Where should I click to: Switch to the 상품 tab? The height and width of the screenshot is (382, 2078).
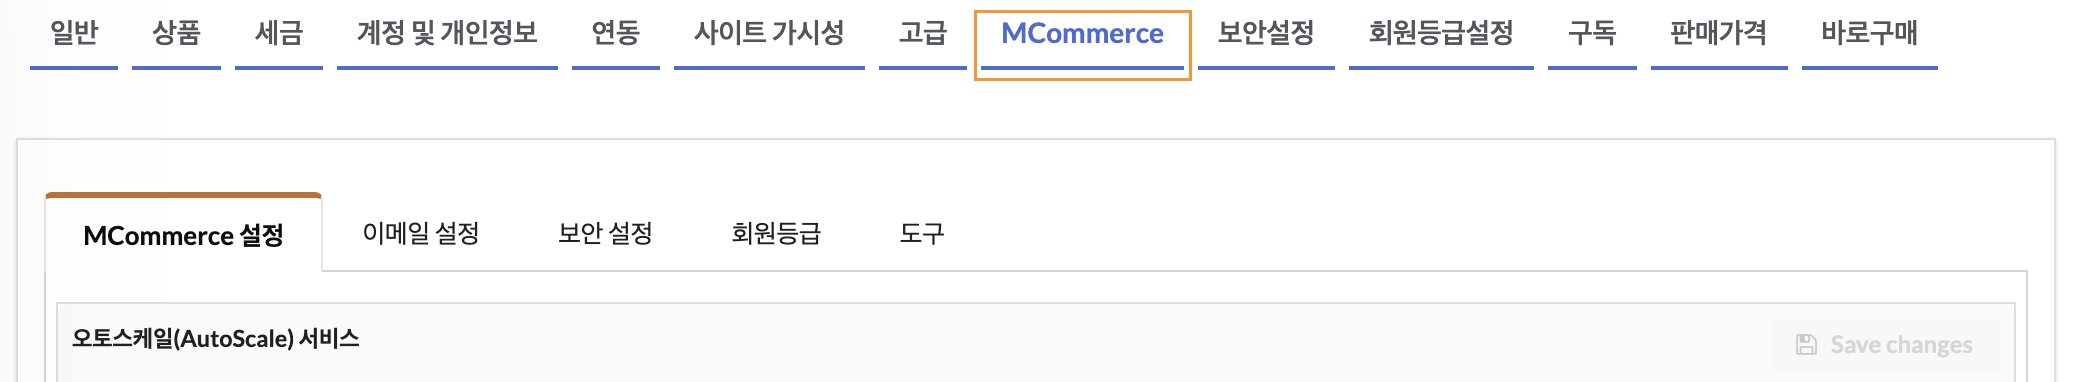176,34
